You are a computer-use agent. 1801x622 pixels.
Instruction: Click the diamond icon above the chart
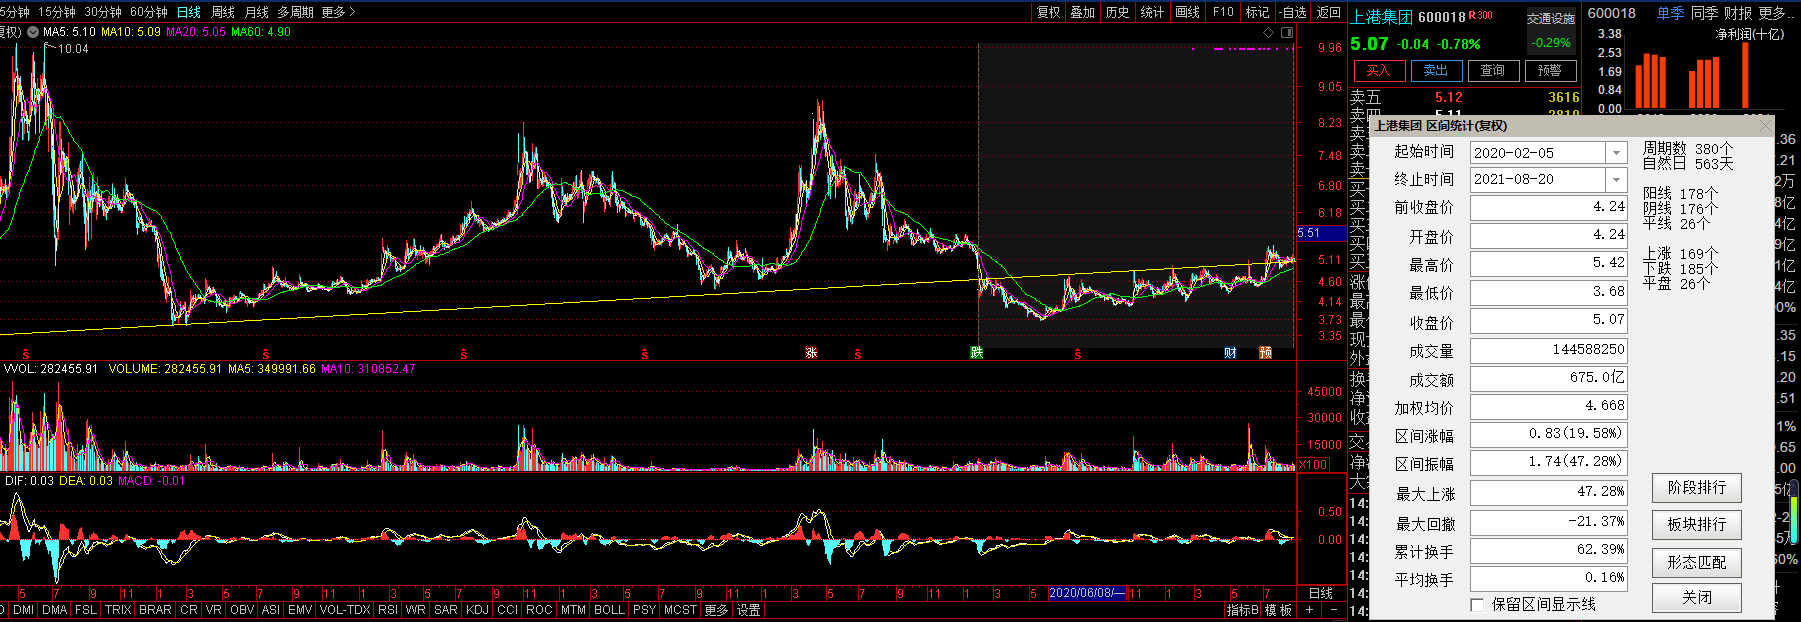coord(1269,32)
